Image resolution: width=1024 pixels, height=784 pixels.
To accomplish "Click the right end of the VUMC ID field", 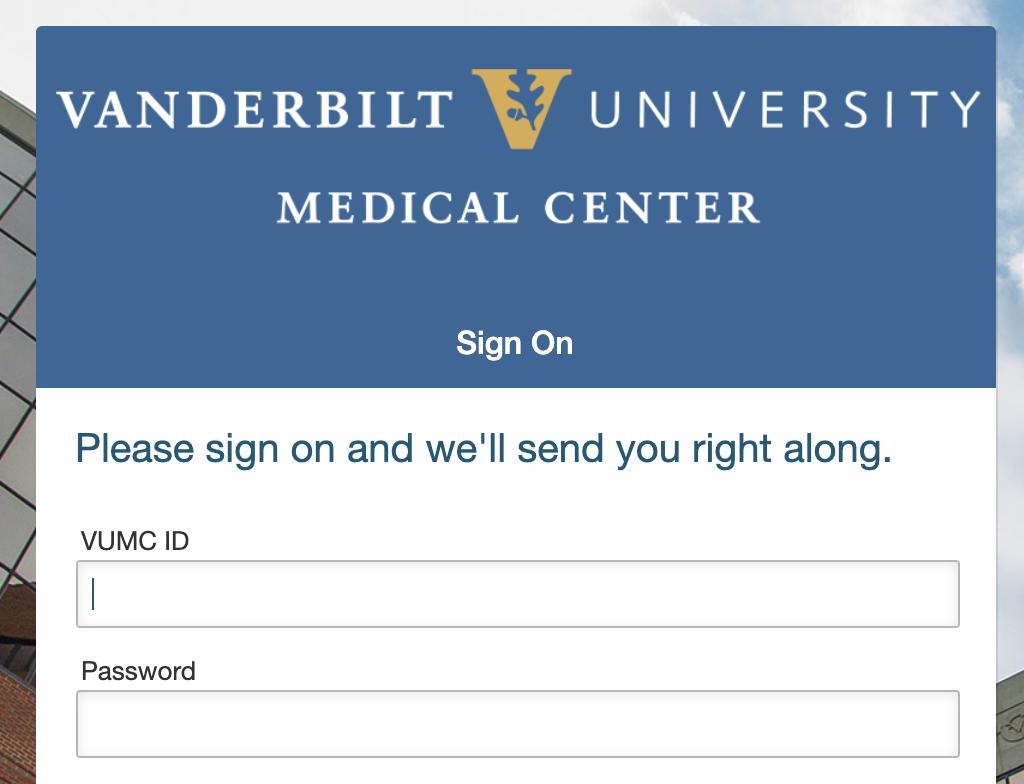I will (x=940, y=594).
